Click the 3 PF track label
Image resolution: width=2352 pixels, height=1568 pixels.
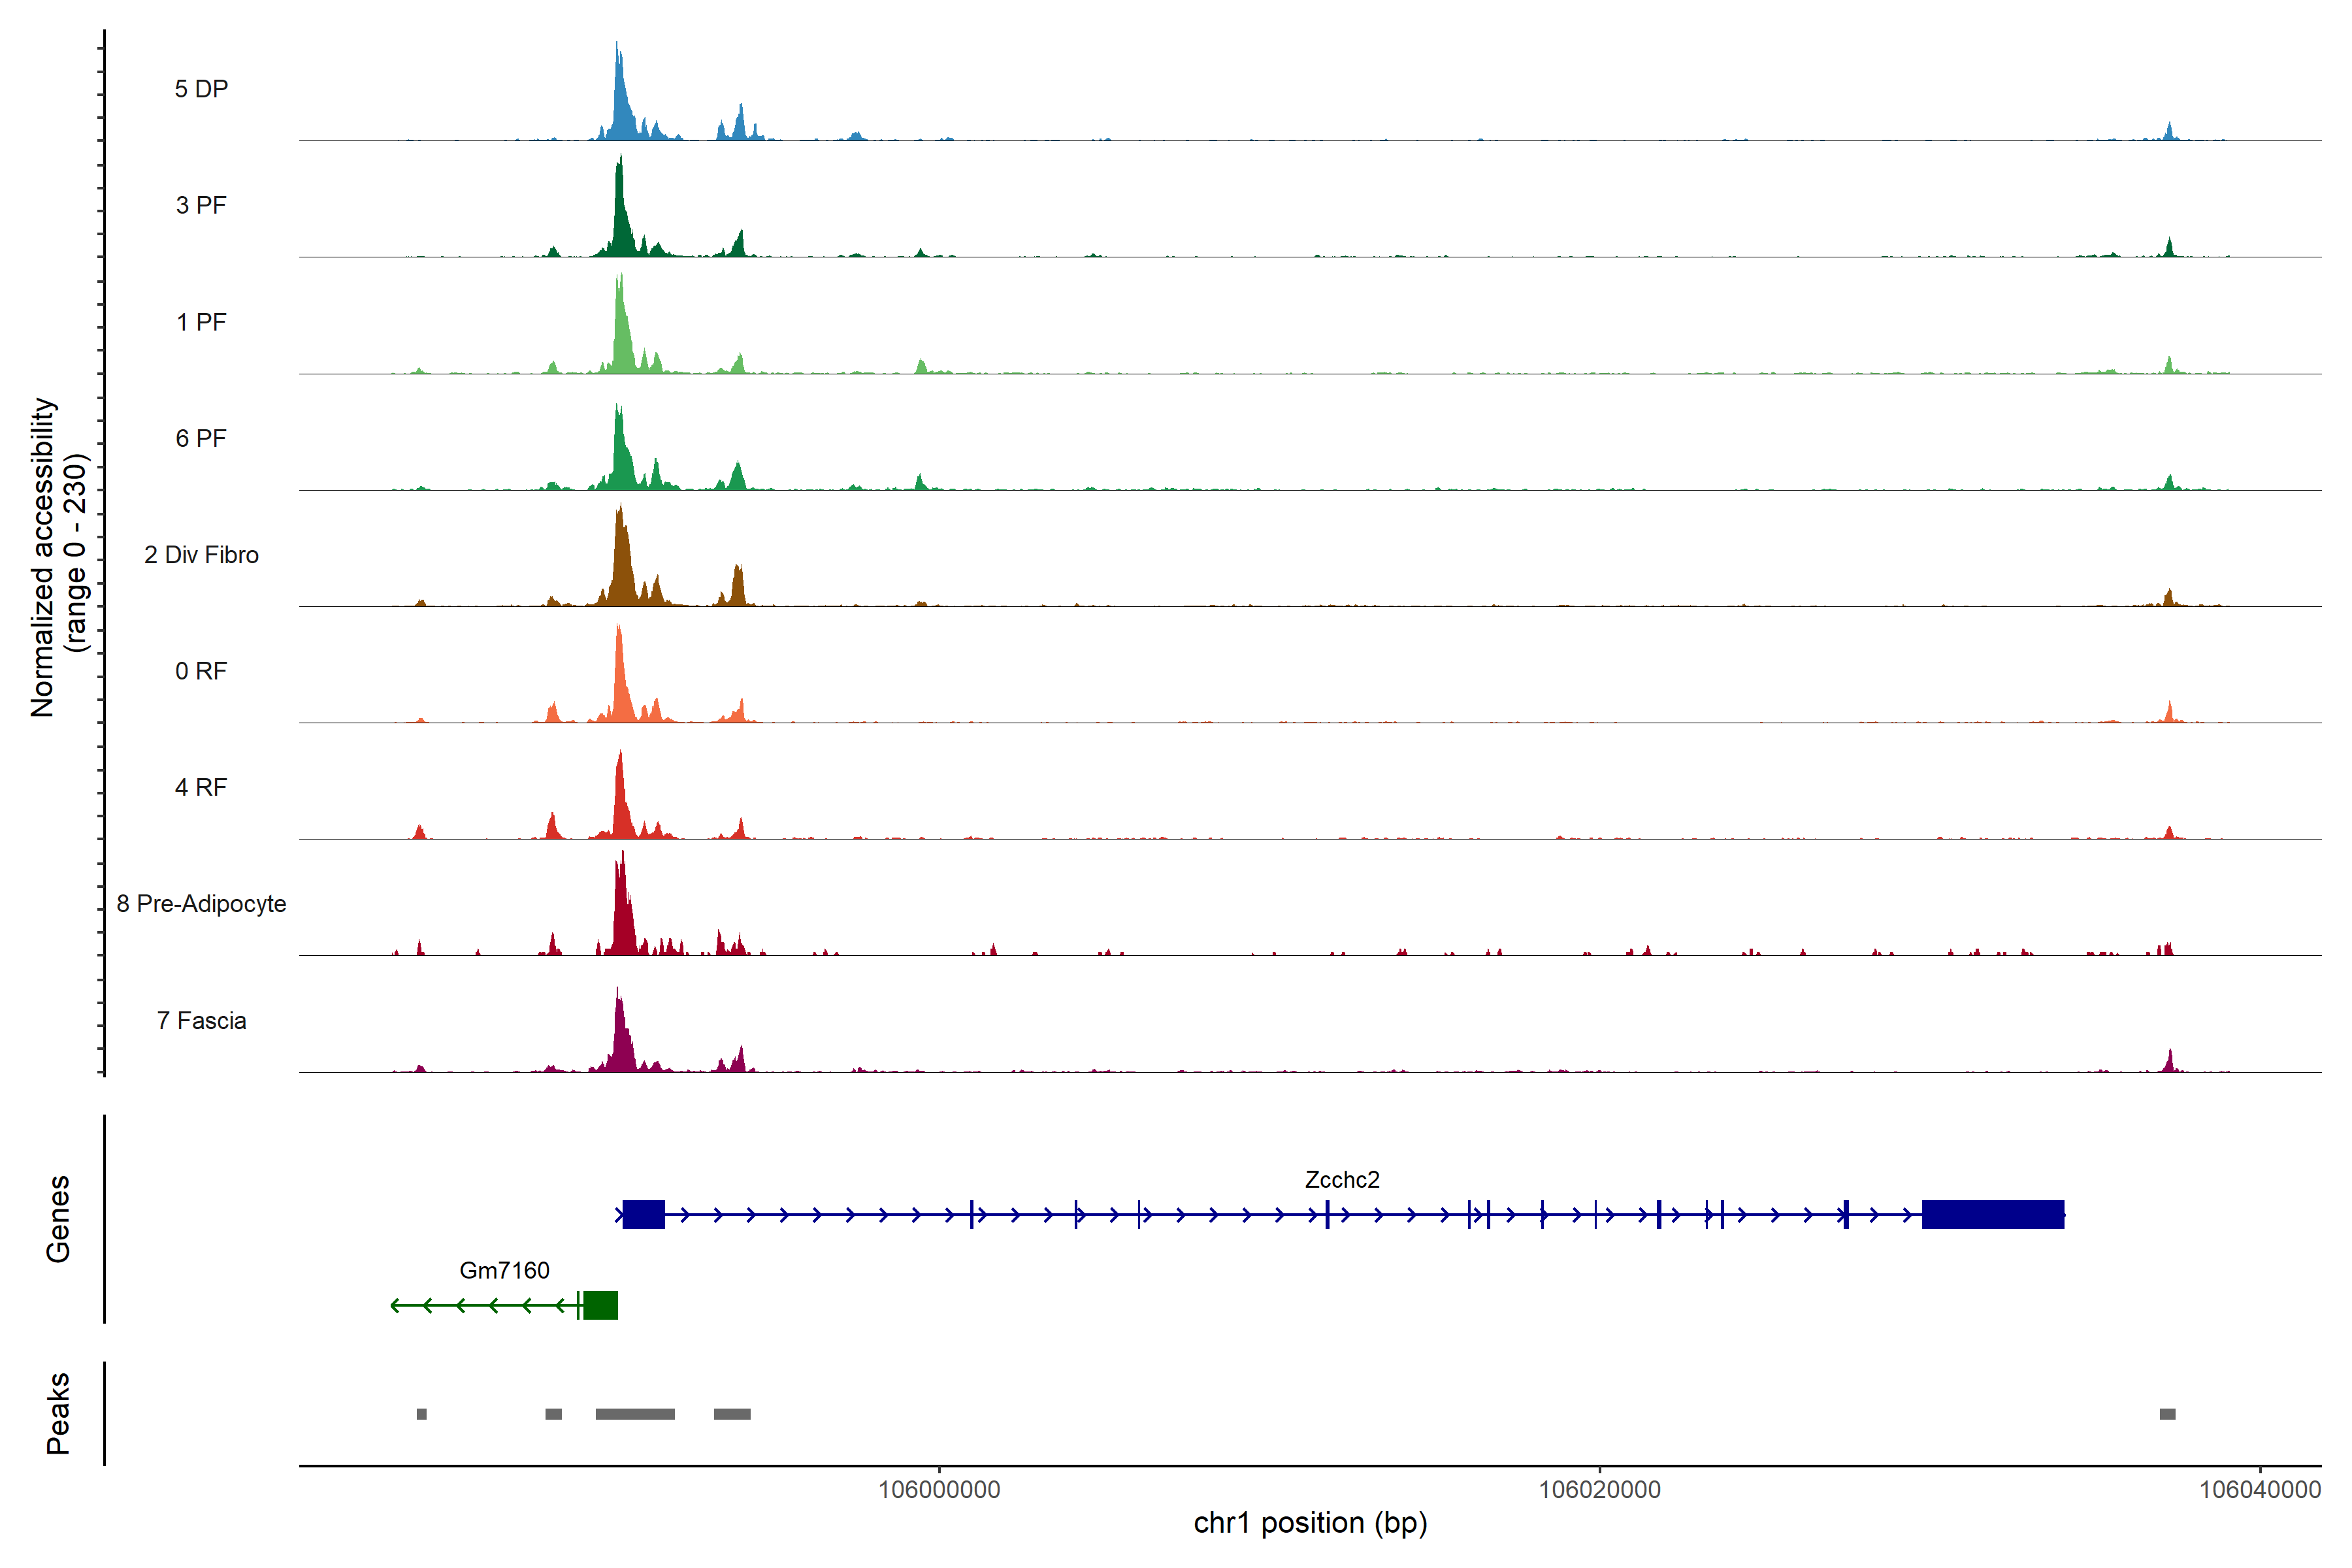201,205
